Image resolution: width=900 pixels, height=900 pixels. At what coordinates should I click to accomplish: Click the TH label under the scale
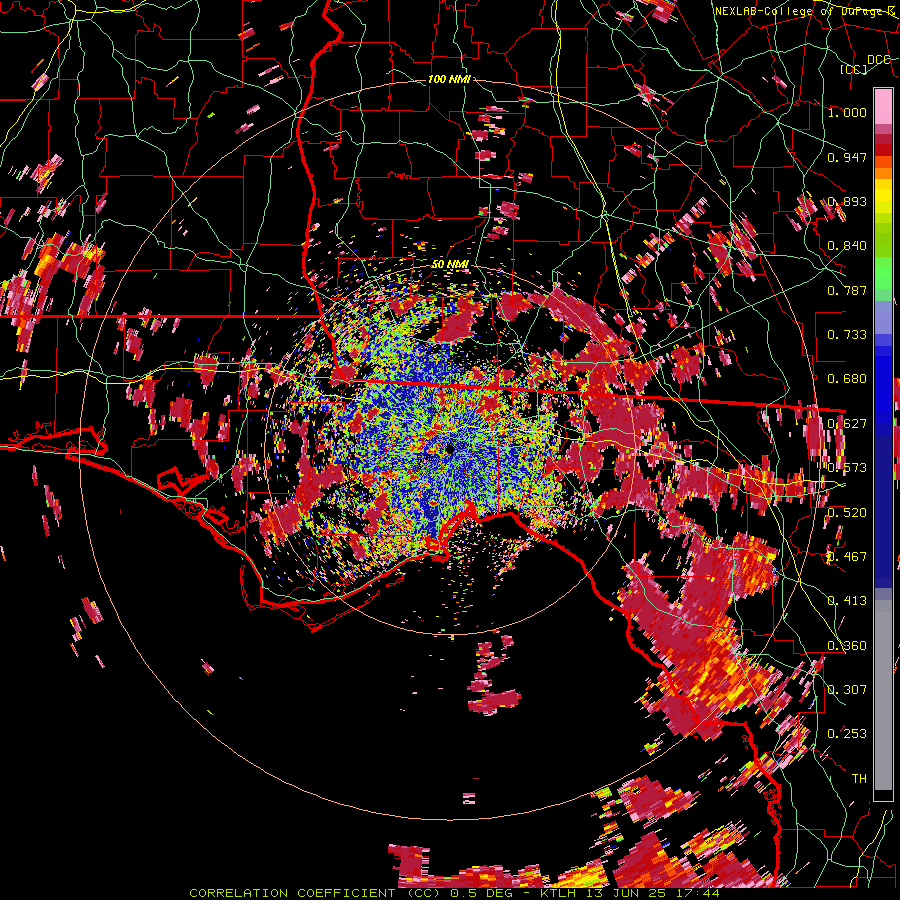(x=859, y=779)
